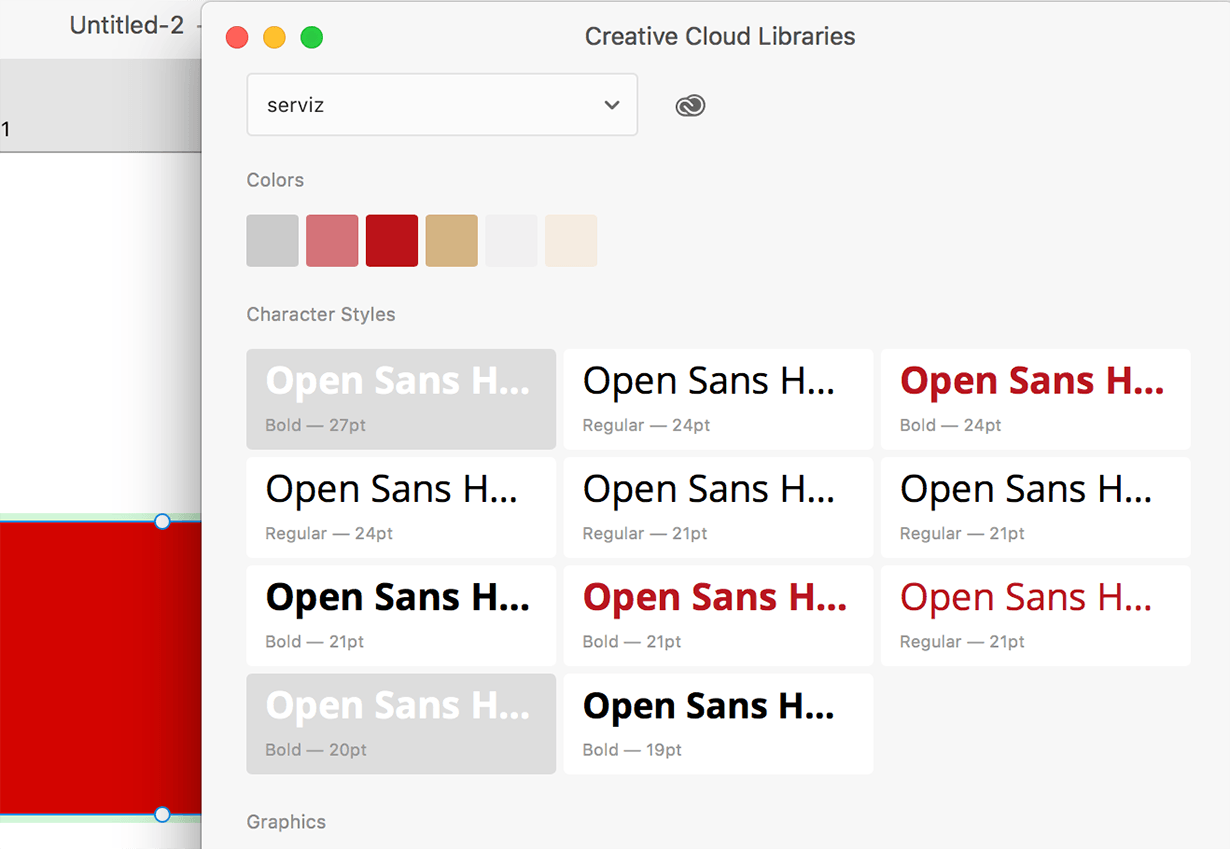Select the tan color swatch
The image size is (1230, 849).
(452, 241)
